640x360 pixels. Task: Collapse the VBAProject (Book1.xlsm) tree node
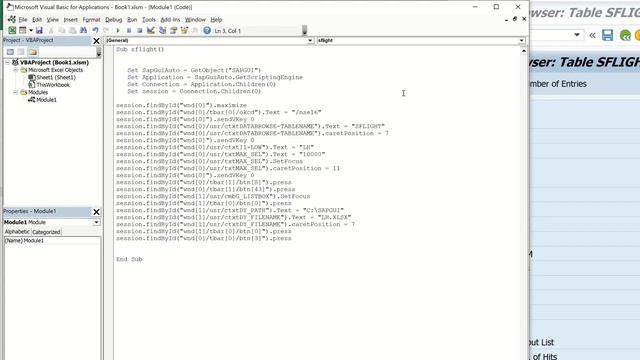7,62
